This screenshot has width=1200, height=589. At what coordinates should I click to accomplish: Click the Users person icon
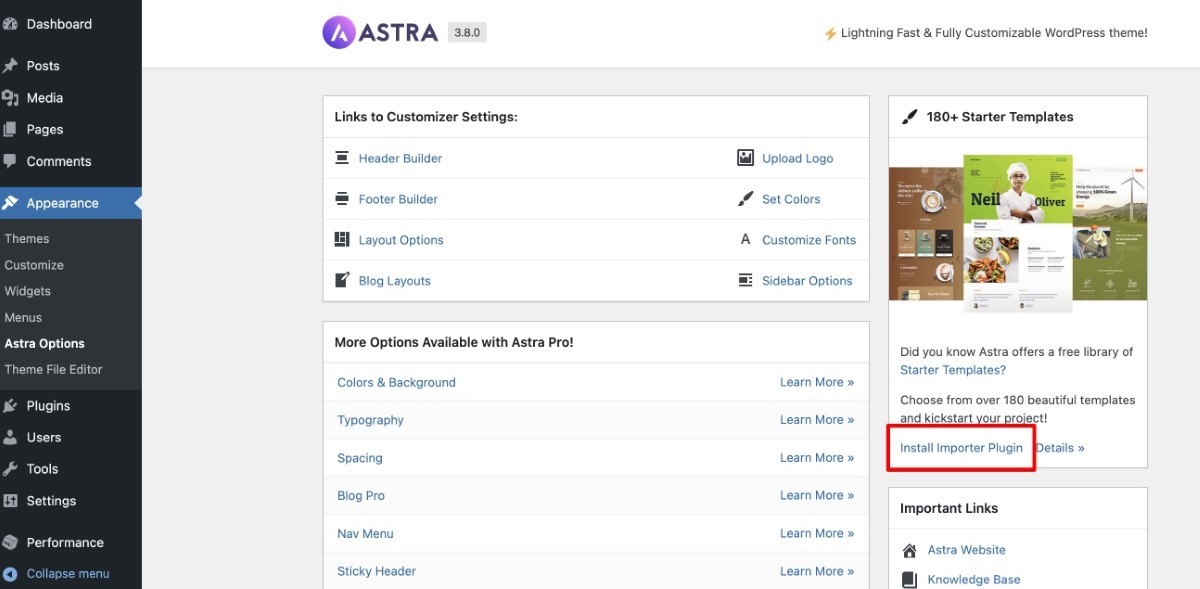[x=10, y=438]
